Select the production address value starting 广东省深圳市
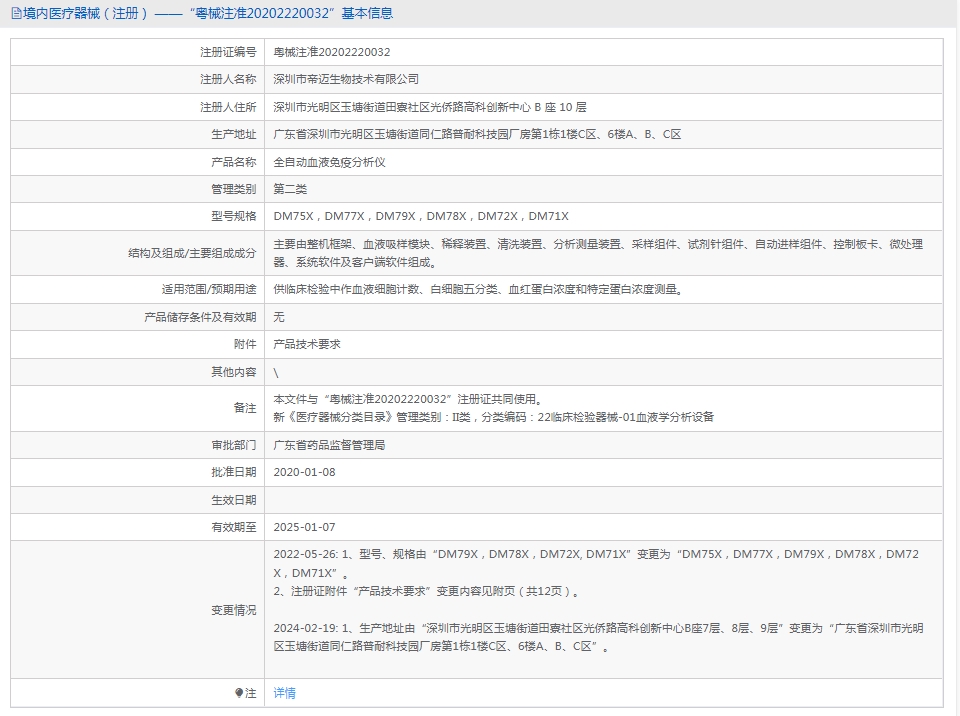This screenshot has height=716, width=960. click(477, 134)
